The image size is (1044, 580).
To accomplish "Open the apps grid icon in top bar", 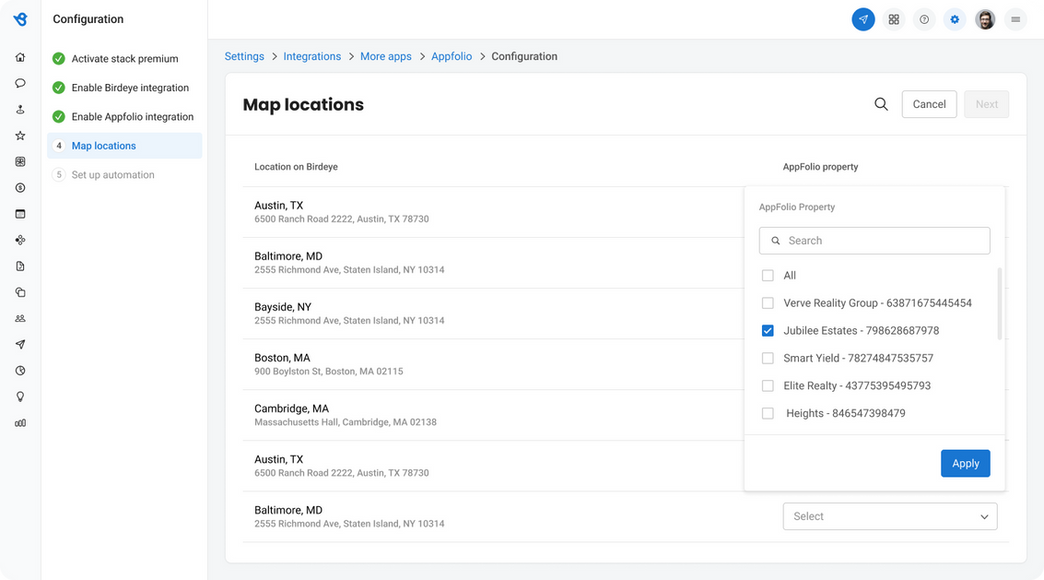I will pyautogui.click(x=894, y=19).
